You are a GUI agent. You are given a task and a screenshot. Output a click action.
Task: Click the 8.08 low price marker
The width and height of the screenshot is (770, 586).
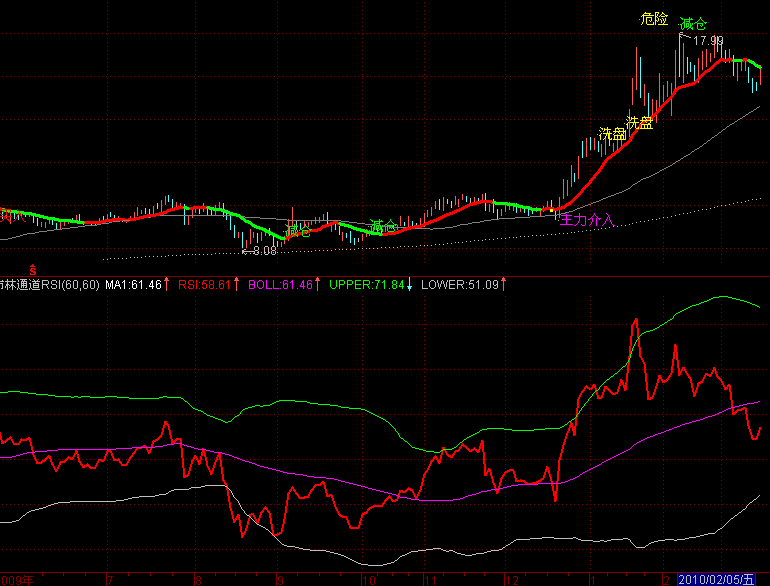tap(261, 251)
